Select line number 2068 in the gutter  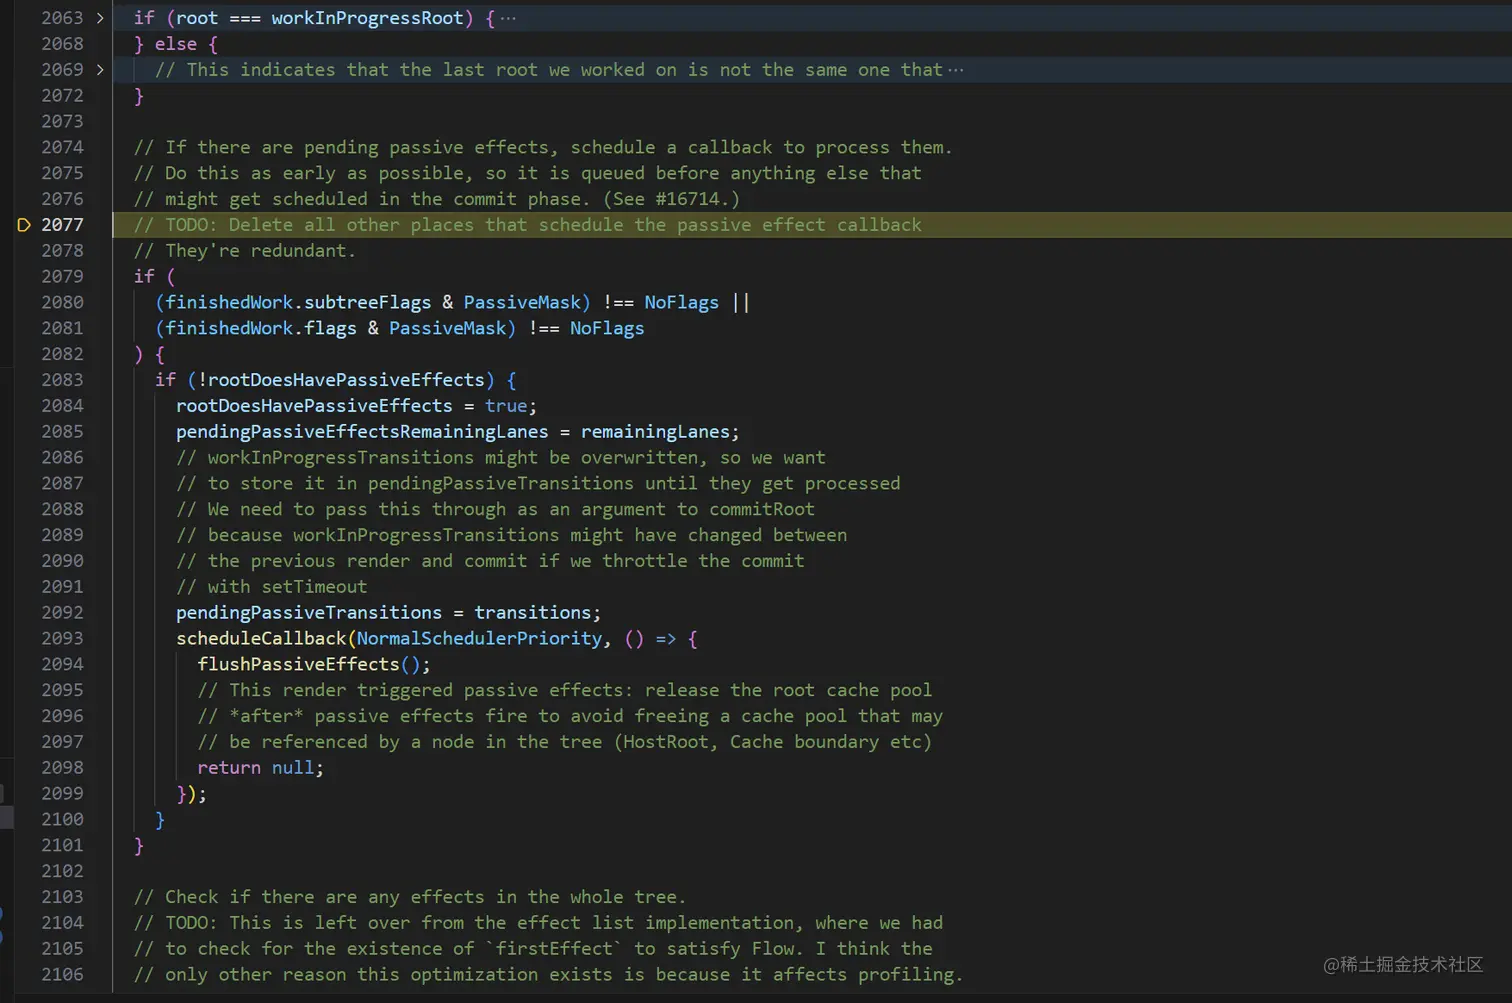62,44
